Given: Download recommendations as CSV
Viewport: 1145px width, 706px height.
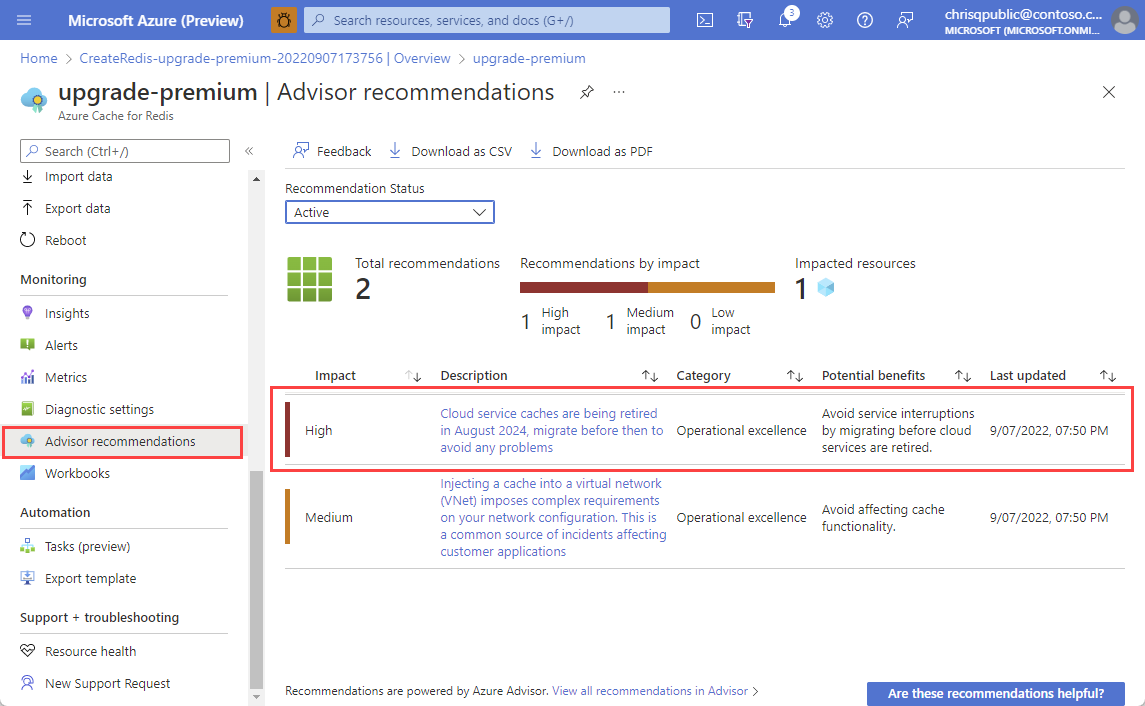Looking at the screenshot, I should tap(451, 151).
